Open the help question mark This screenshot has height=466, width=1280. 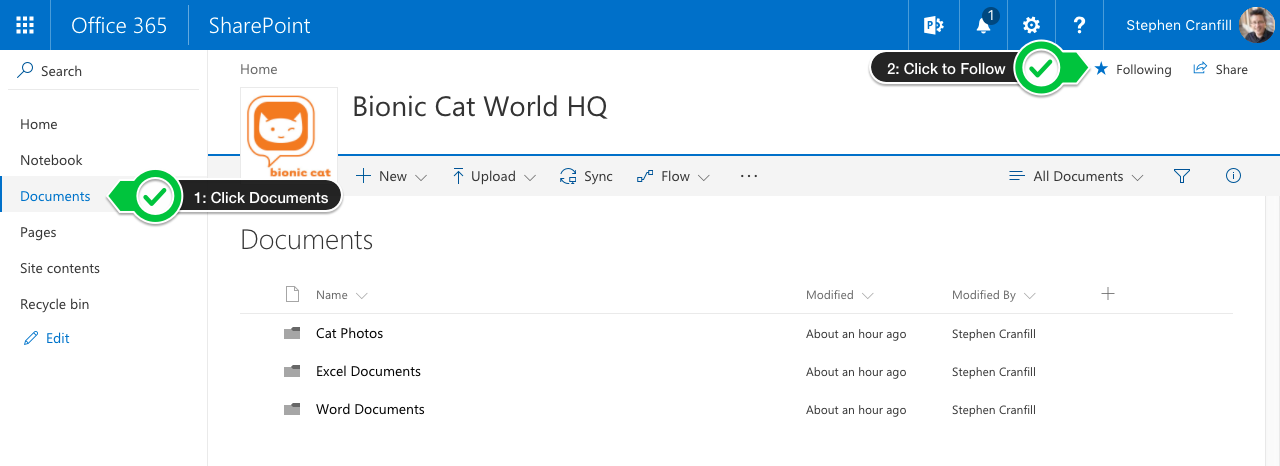(1080, 25)
